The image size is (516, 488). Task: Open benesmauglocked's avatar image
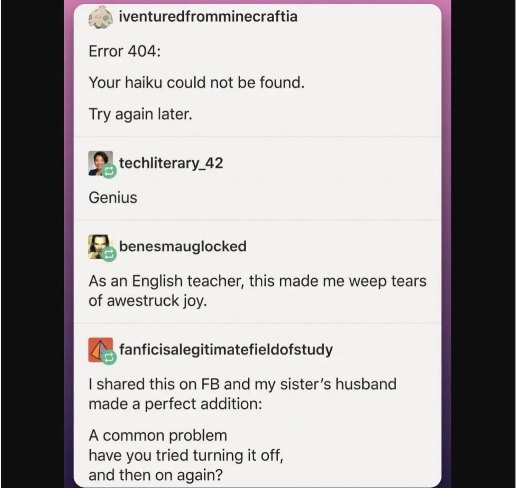tap(99, 247)
